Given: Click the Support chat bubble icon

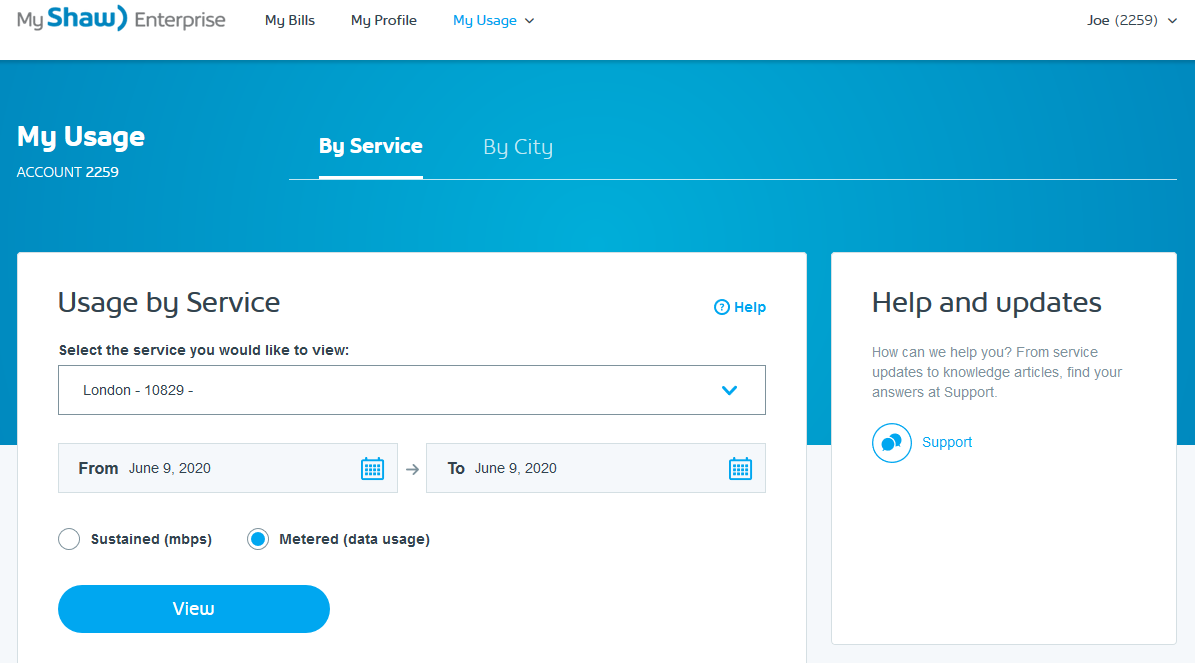Looking at the screenshot, I should pos(892,443).
